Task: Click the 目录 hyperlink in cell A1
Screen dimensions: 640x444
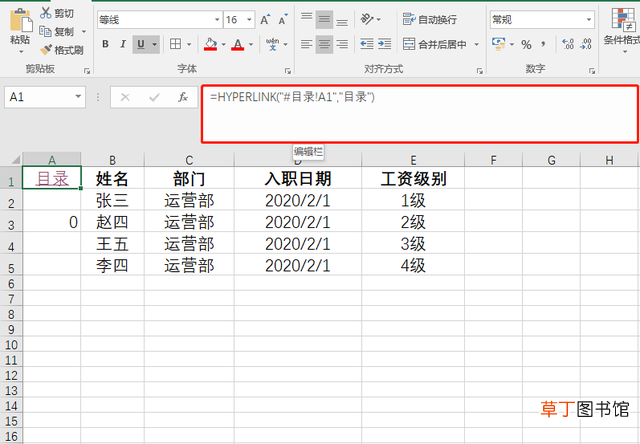Action: 52,179
